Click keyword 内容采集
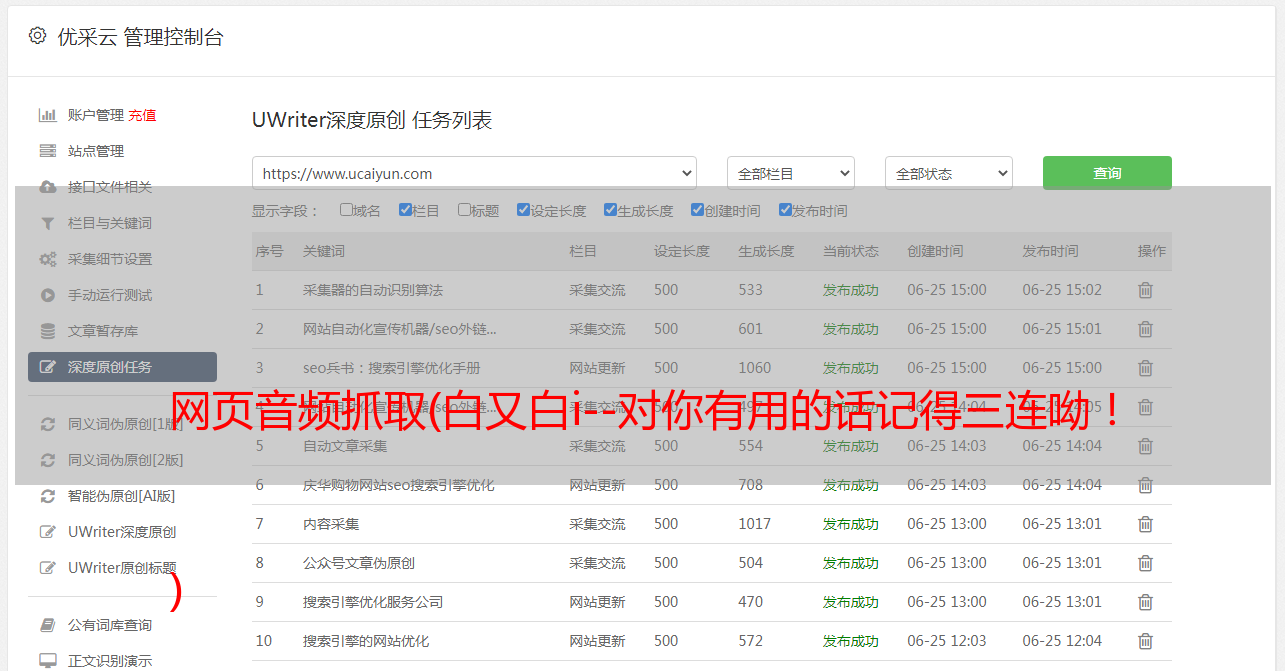This screenshot has height=671, width=1285. coord(331,524)
